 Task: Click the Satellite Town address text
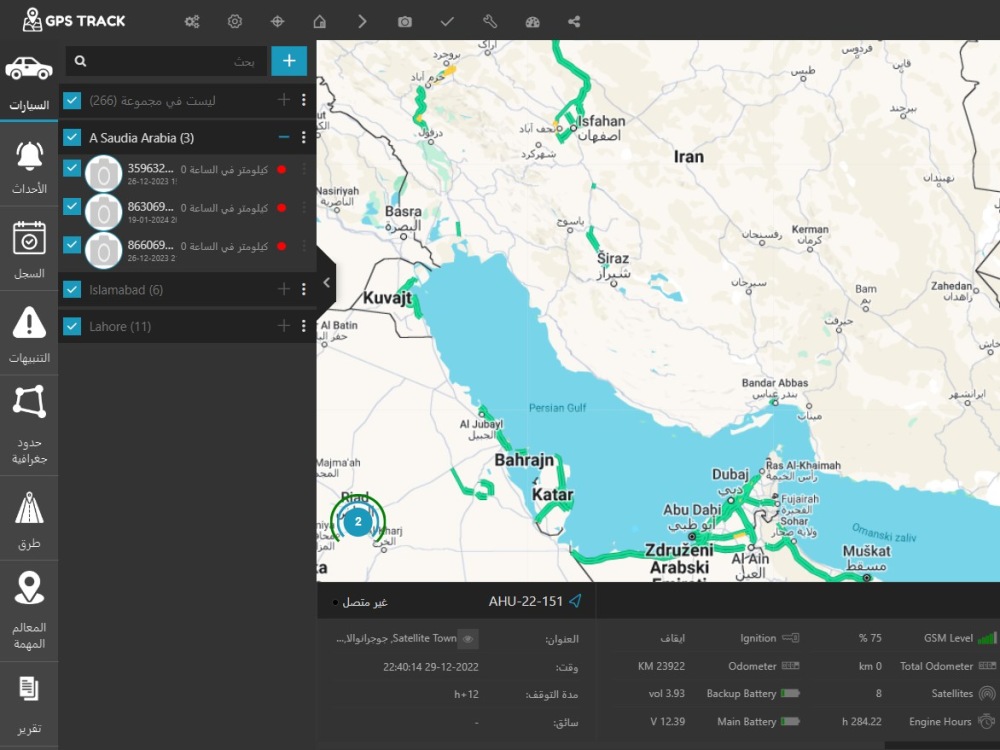coord(396,638)
